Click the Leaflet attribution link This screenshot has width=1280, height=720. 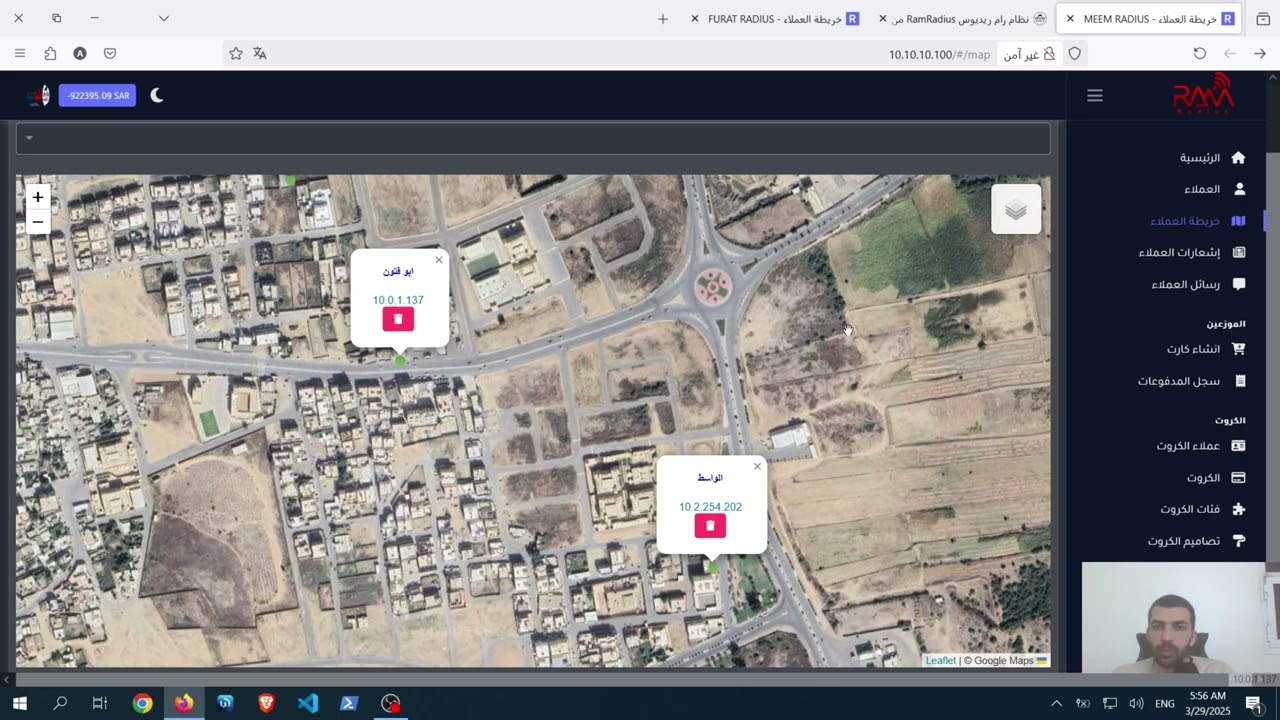click(x=940, y=661)
